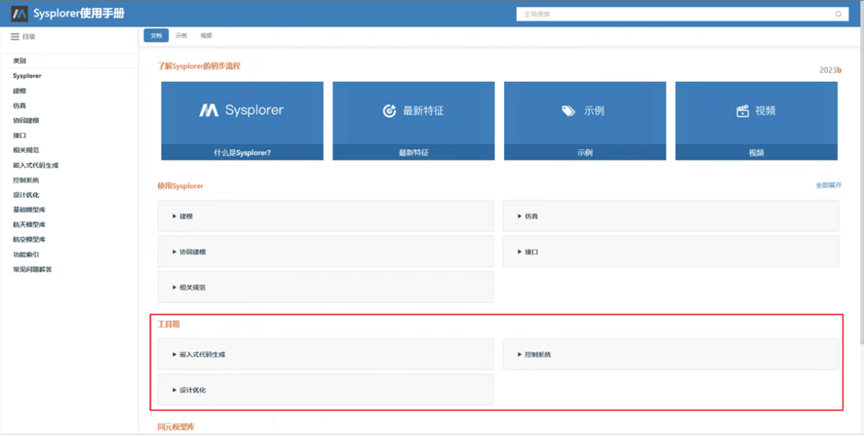The height and width of the screenshot is (436, 864).
Task: Switch to the 示例 tab
Action: (x=181, y=35)
